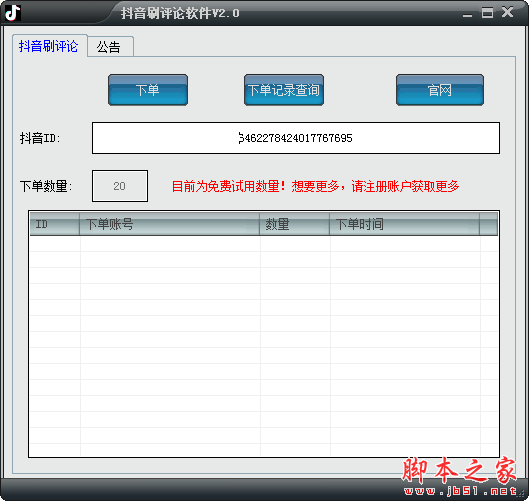Sort by the 下单账号 column header
The image size is (529, 502).
(x=169, y=224)
